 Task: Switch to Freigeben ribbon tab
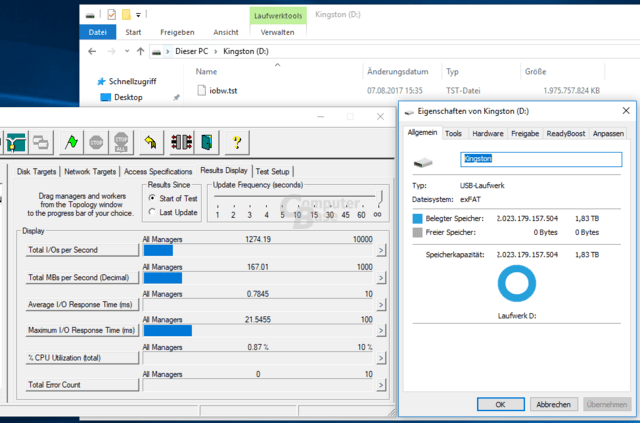click(x=177, y=32)
